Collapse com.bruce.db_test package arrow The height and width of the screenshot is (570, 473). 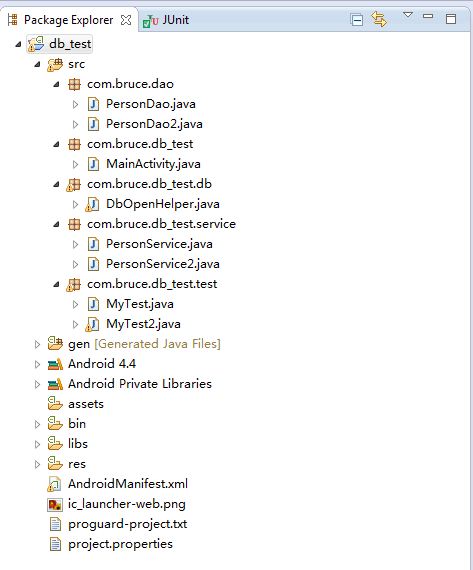click(56, 145)
